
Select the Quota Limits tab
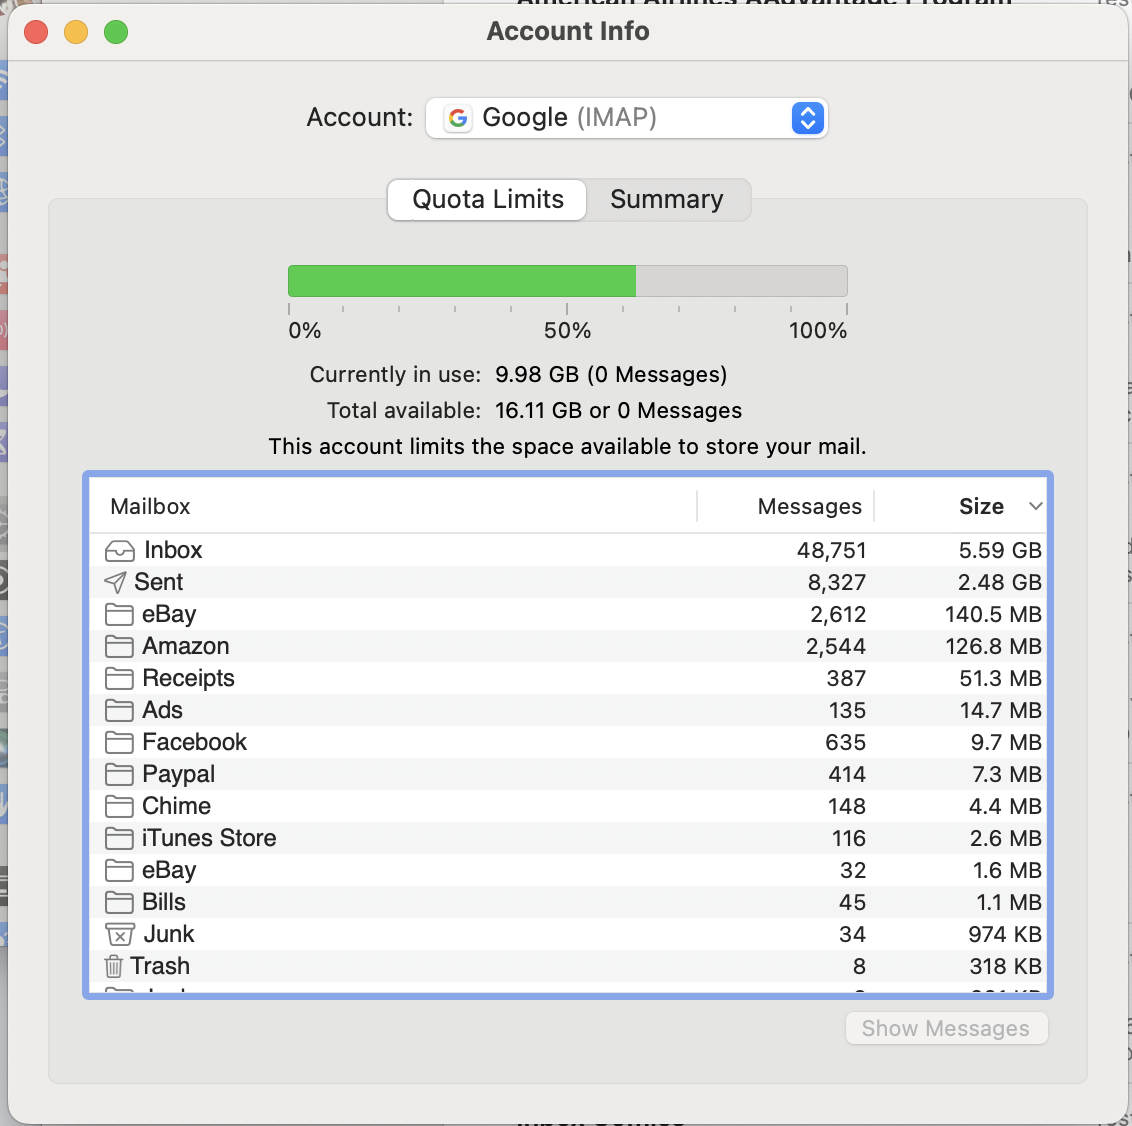(487, 199)
